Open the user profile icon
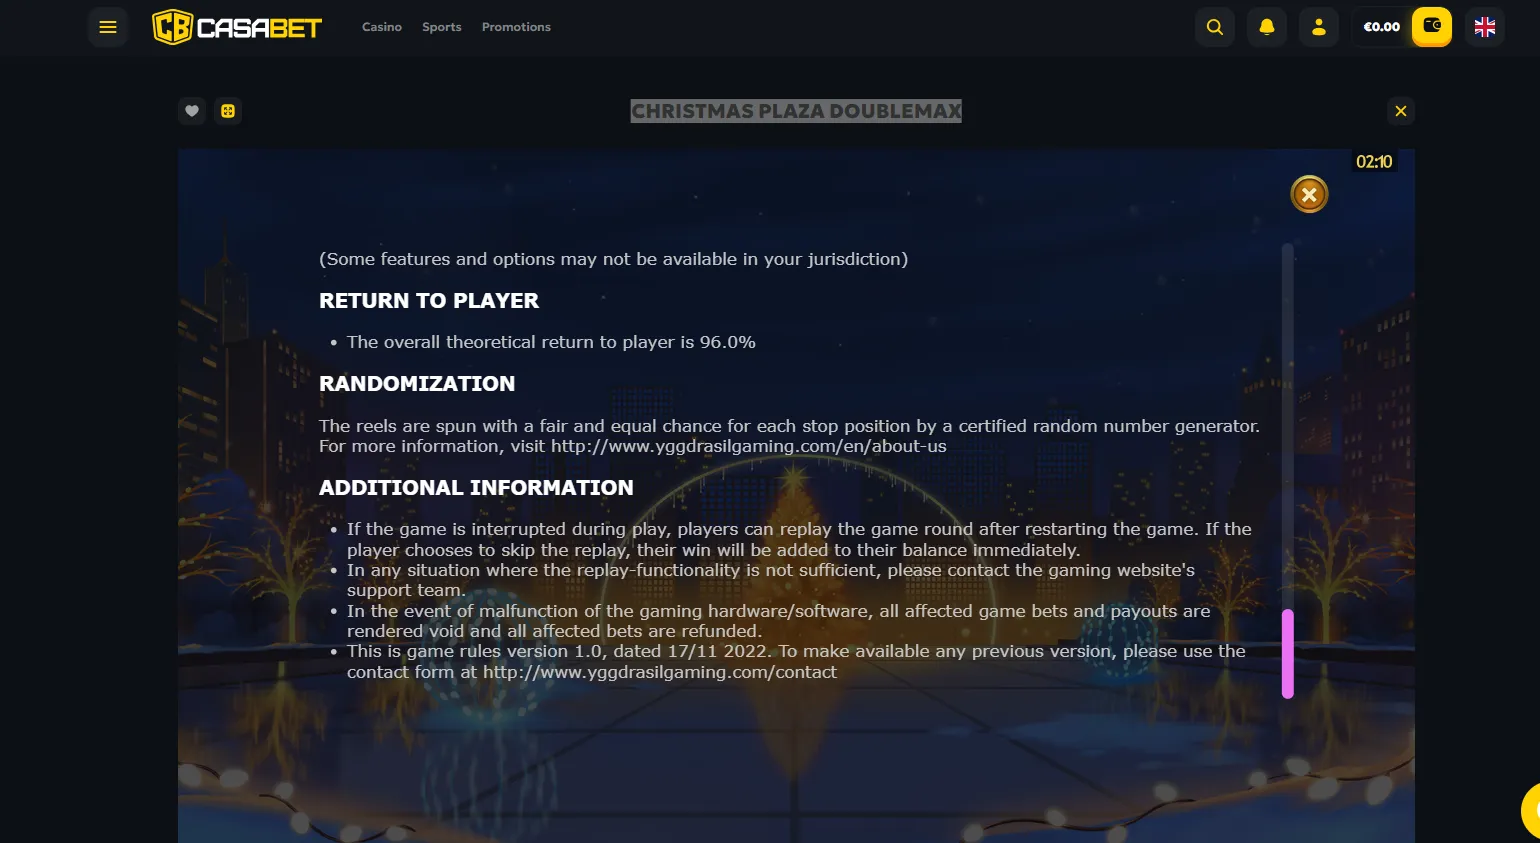The width and height of the screenshot is (1540, 843). point(1319,27)
